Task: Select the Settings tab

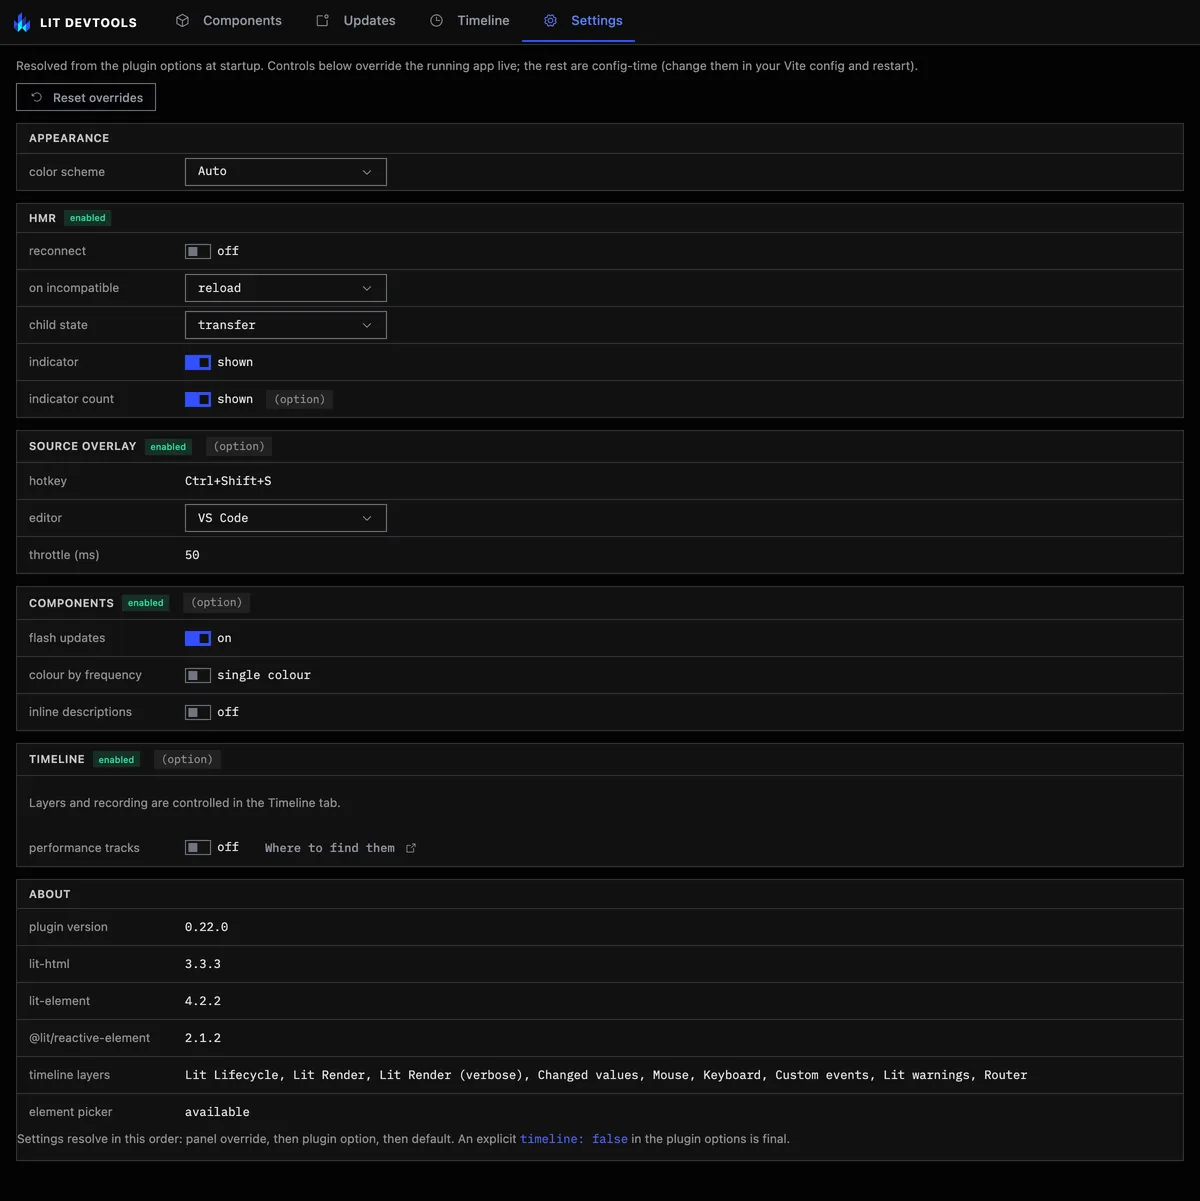Action: point(579,20)
